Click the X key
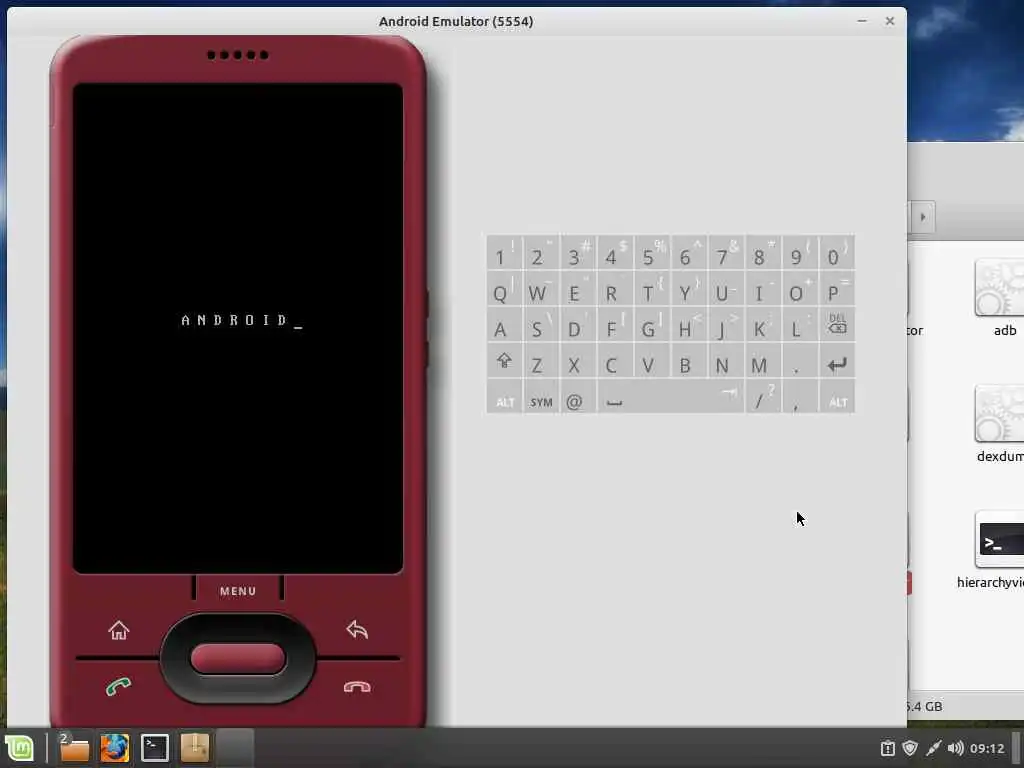This screenshot has width=1024, height=768. (577, 361)
